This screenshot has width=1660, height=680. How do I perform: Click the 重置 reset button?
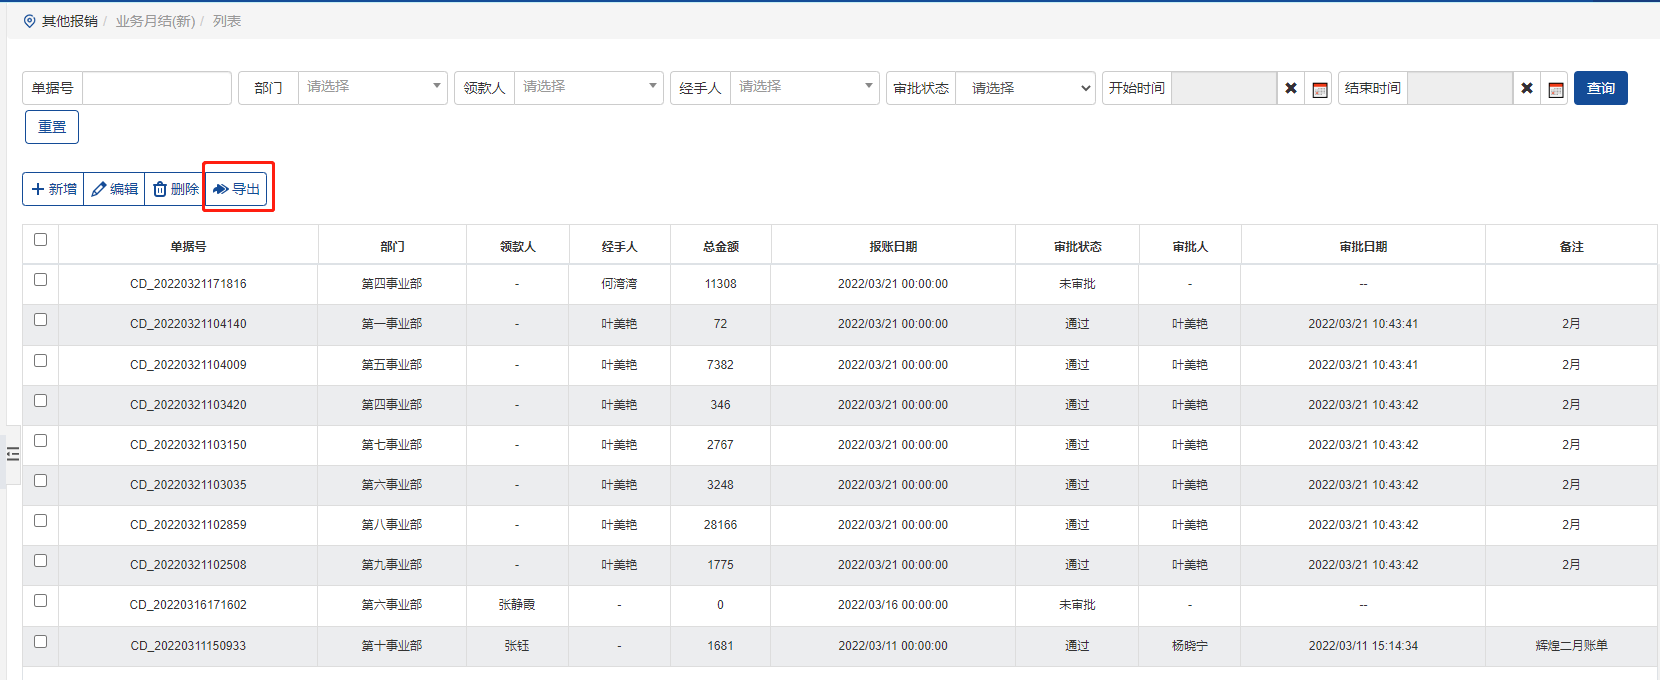(x=52, y=127)
